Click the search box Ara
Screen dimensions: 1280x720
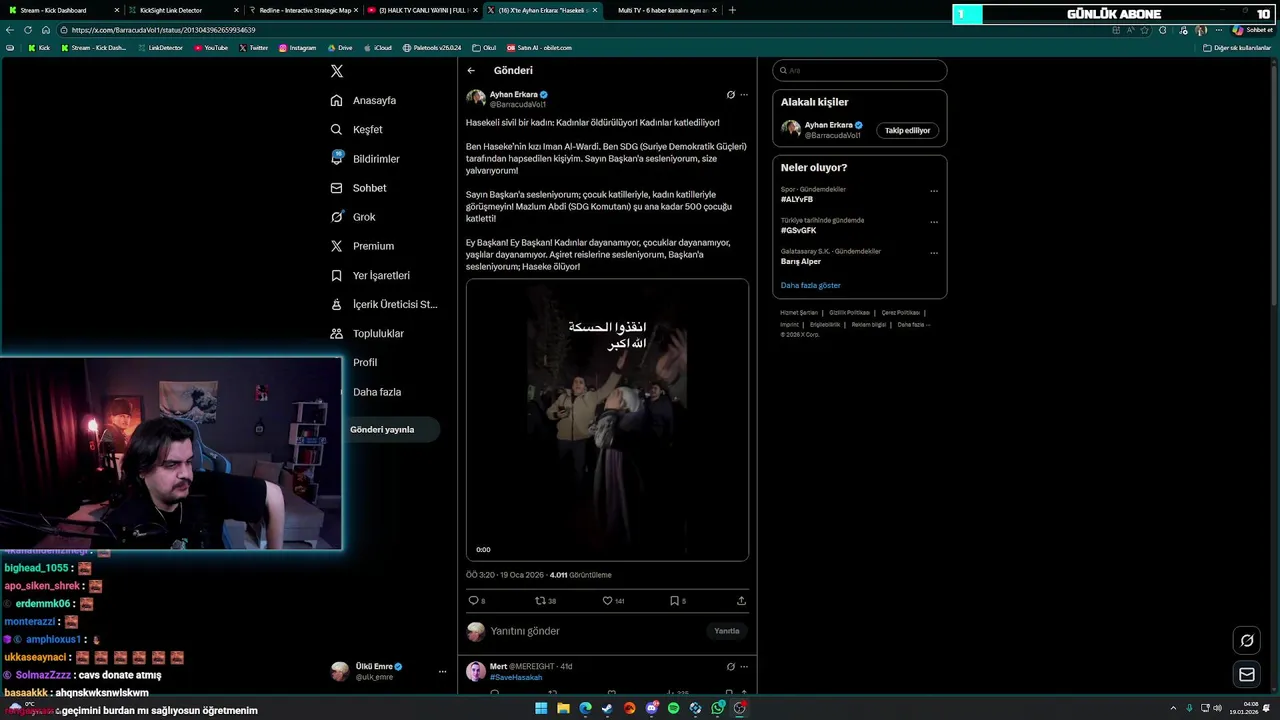coord(860,71)
